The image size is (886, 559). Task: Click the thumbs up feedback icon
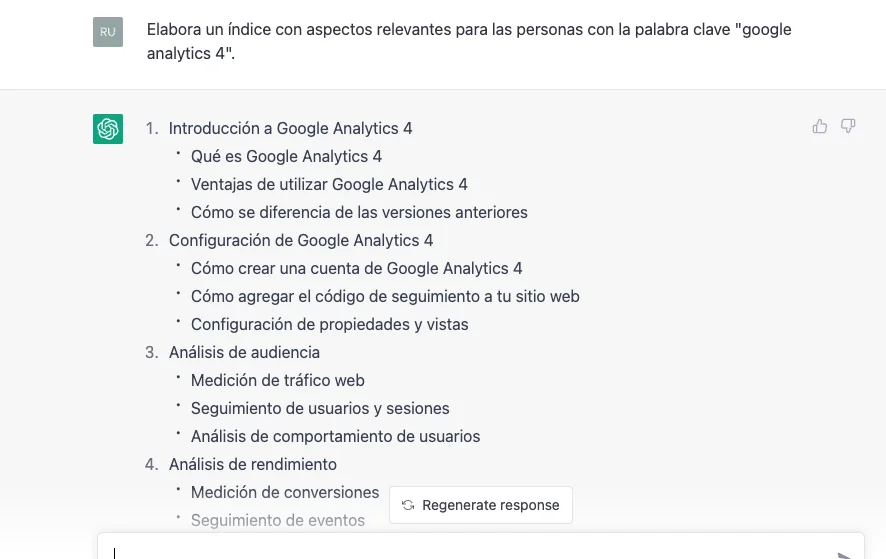820,126
